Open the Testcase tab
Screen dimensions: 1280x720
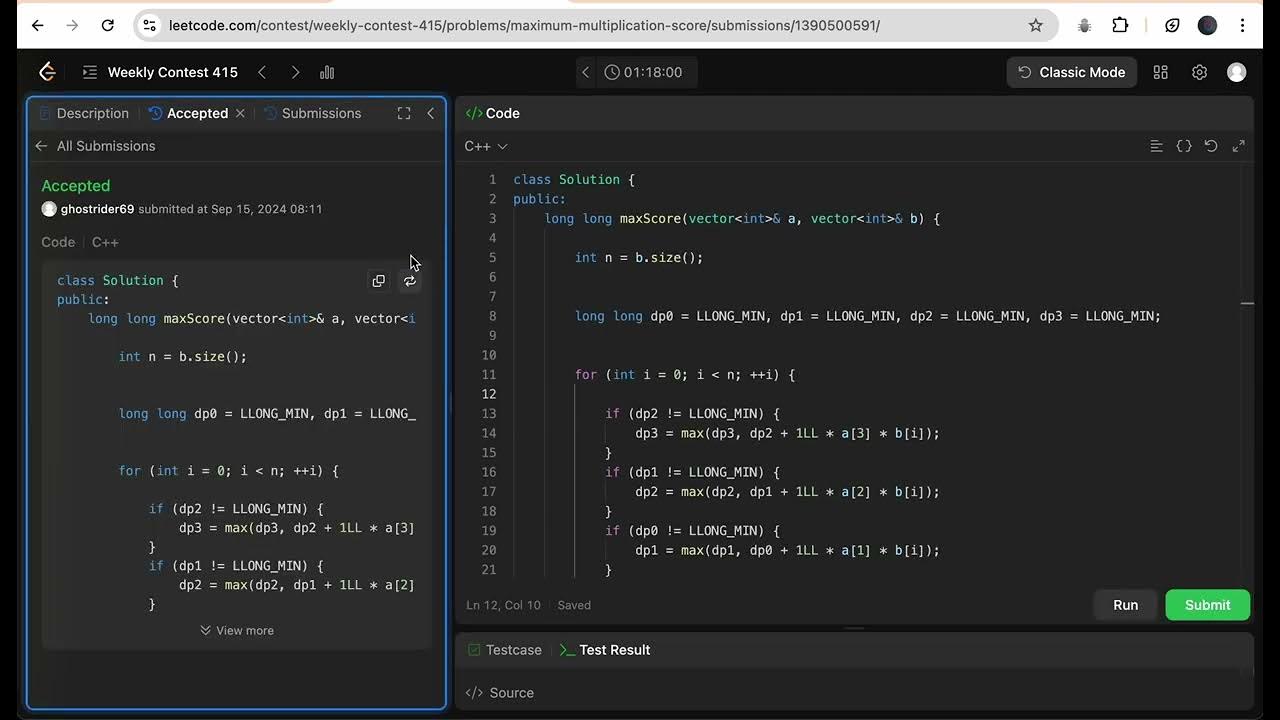click(505, 650)
